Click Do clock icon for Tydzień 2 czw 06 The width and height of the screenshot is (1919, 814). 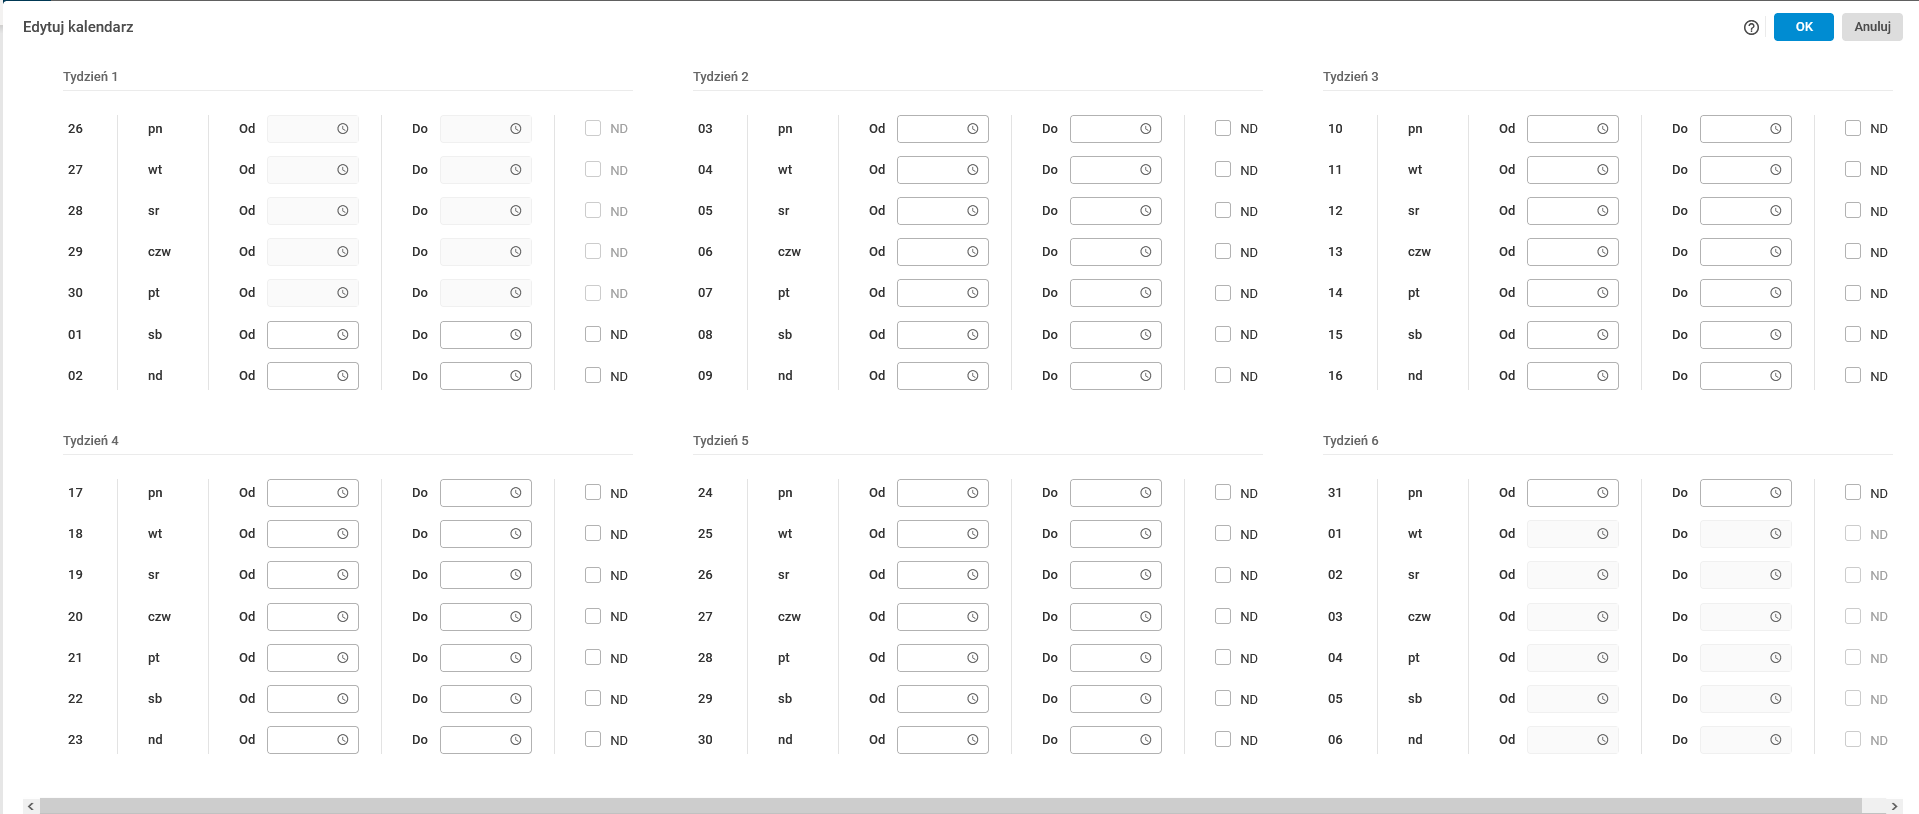click(x=1146, y=252)
